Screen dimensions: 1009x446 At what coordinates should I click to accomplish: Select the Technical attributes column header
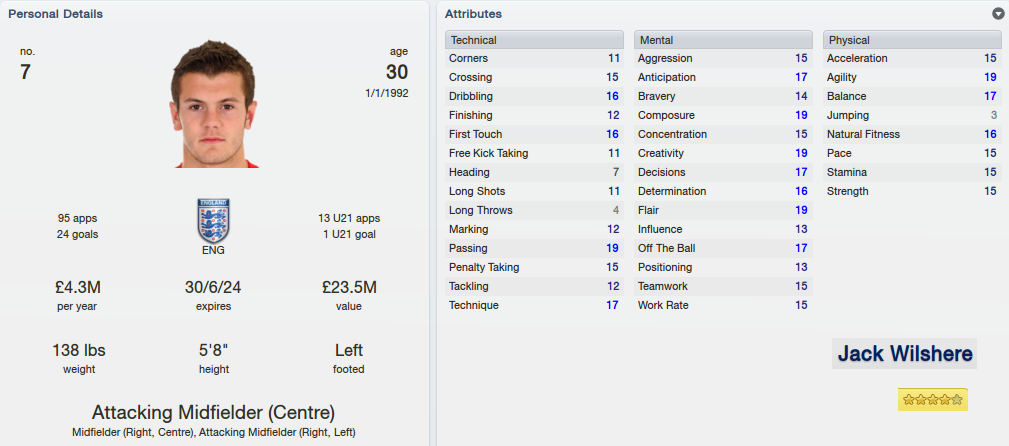(x=534, y=40)
